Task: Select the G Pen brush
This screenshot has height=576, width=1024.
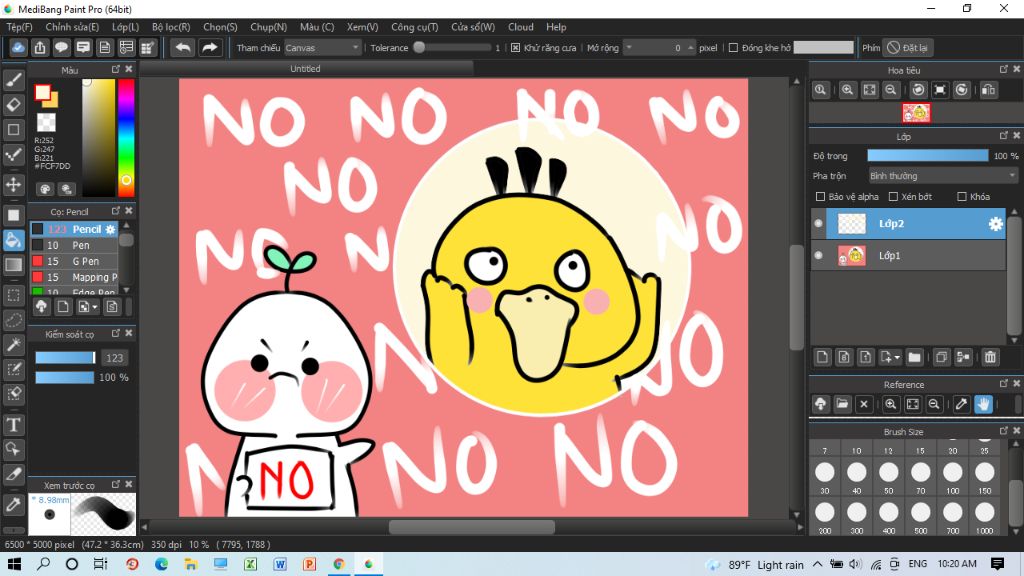Action: pyautogui.click(x=74, y=261)
